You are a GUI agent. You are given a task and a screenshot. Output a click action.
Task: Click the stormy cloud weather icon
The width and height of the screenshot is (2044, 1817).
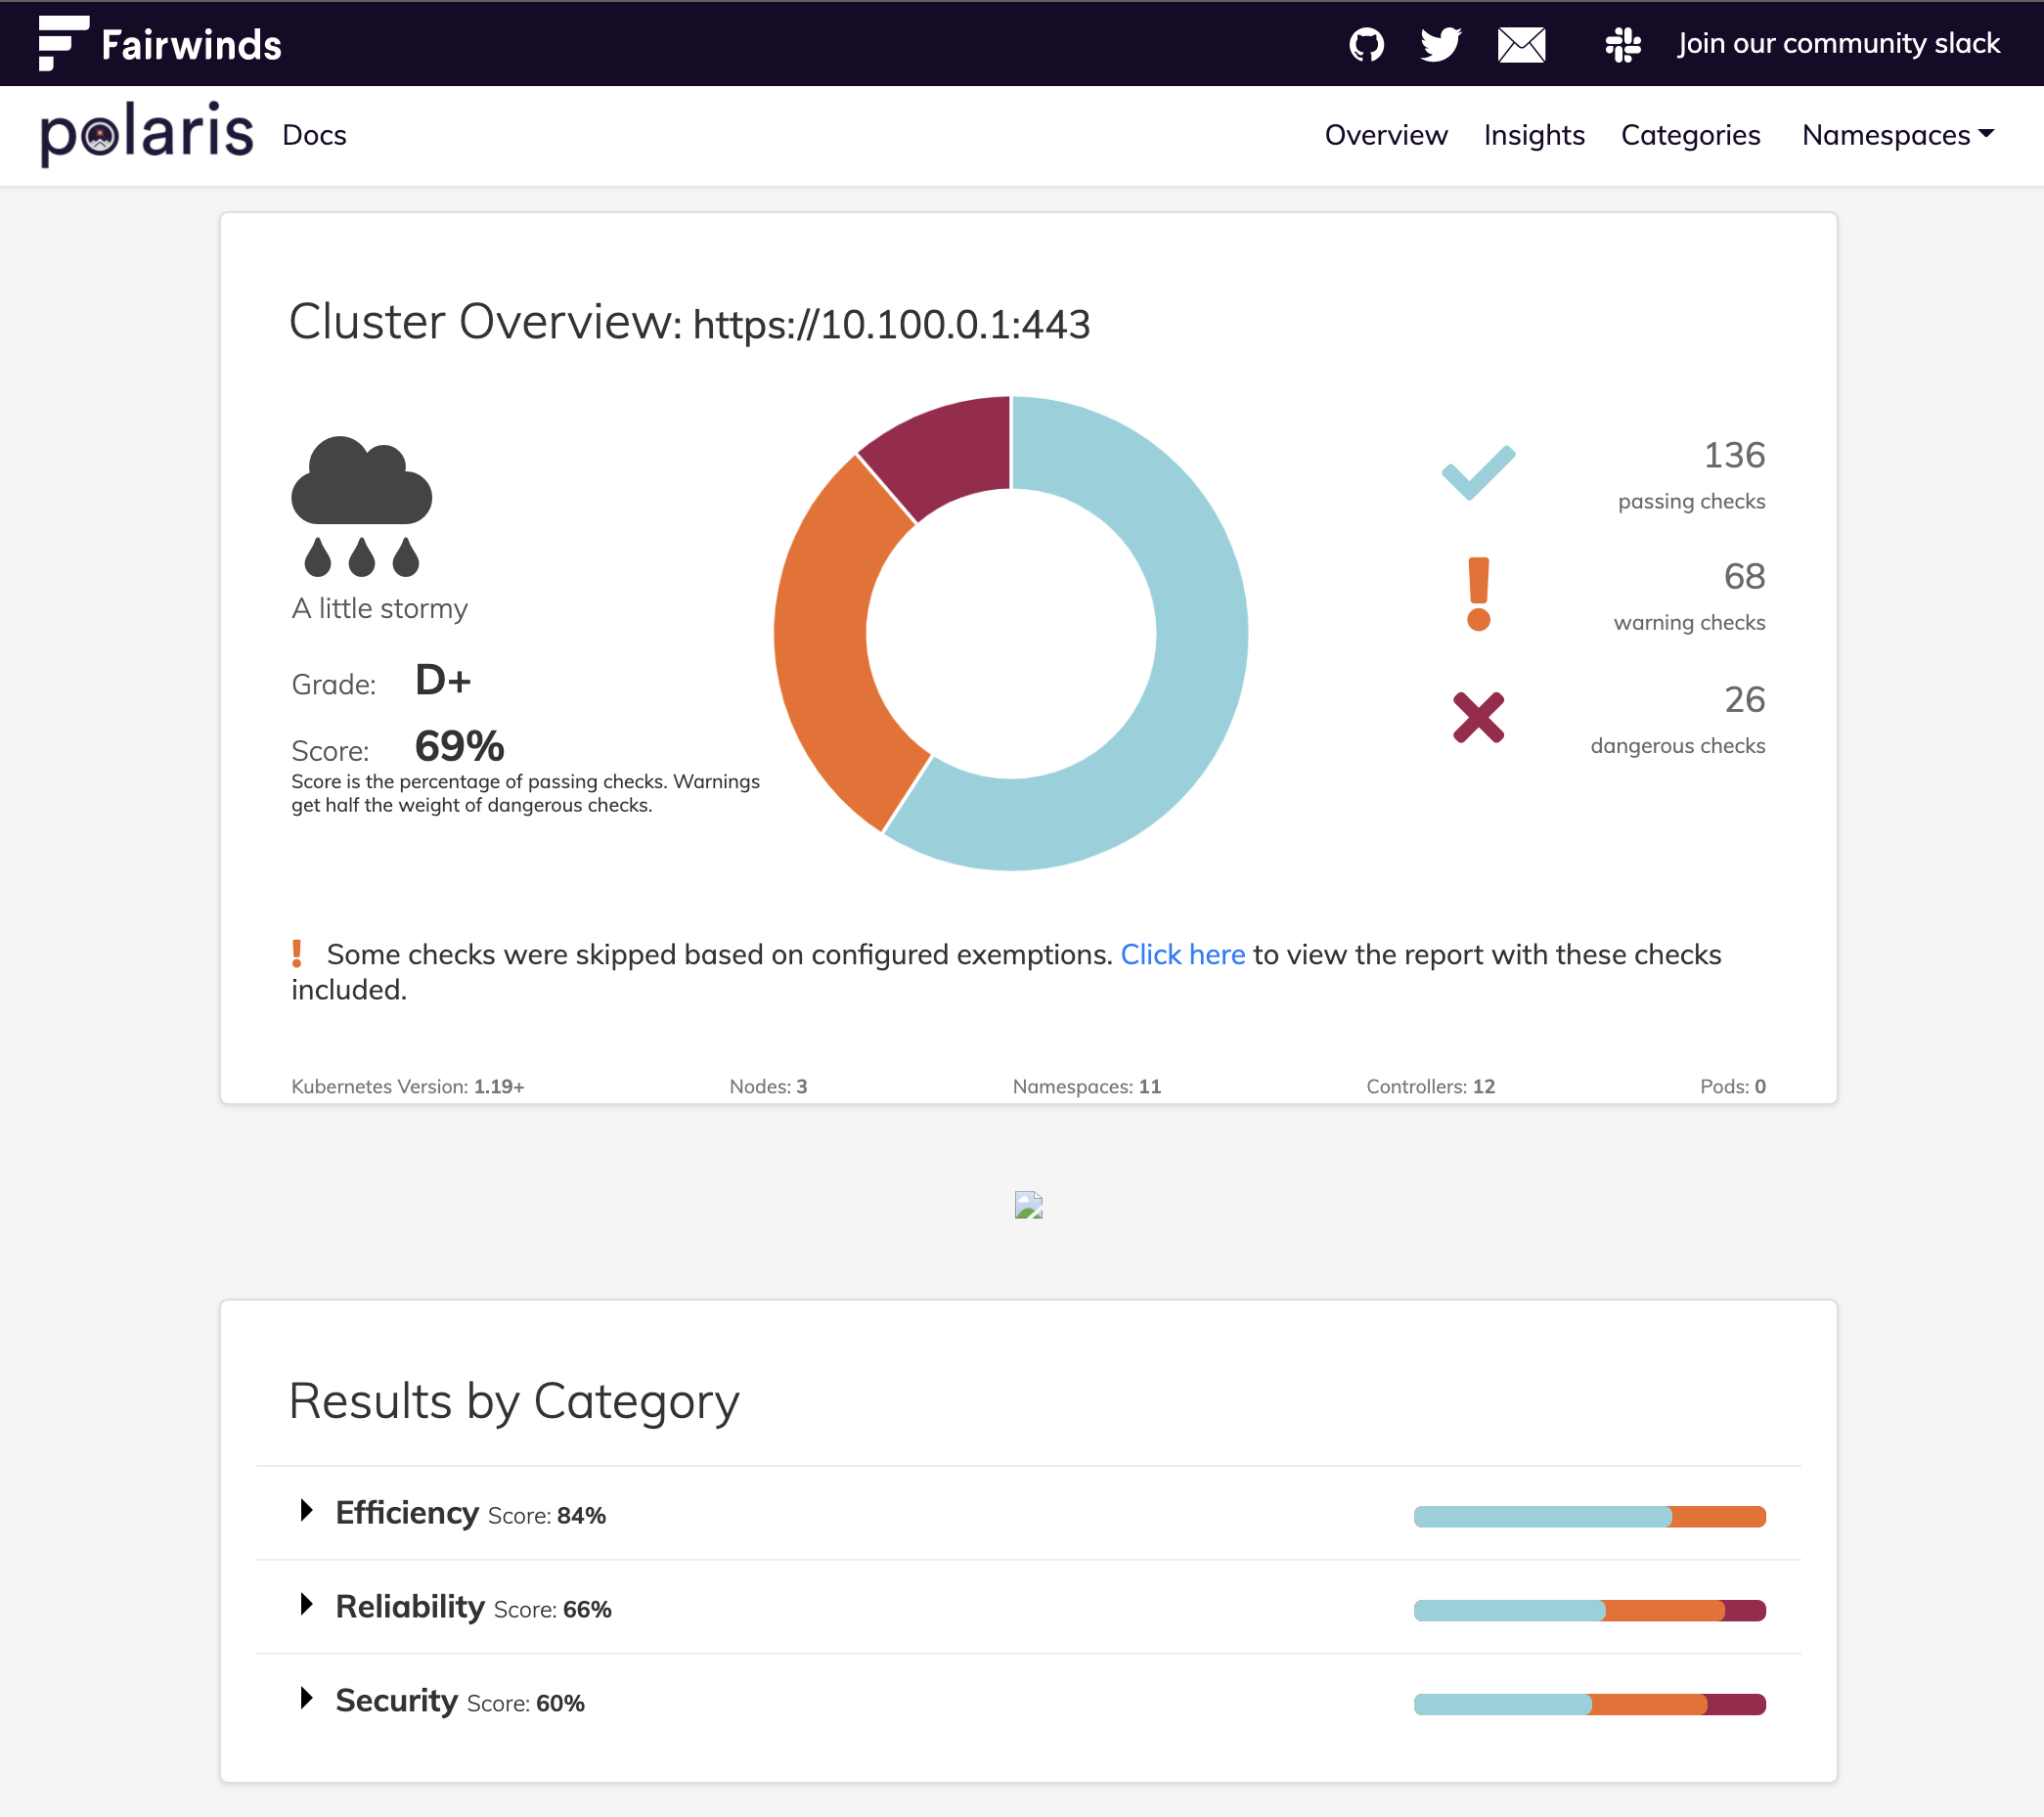pos(361,506)
